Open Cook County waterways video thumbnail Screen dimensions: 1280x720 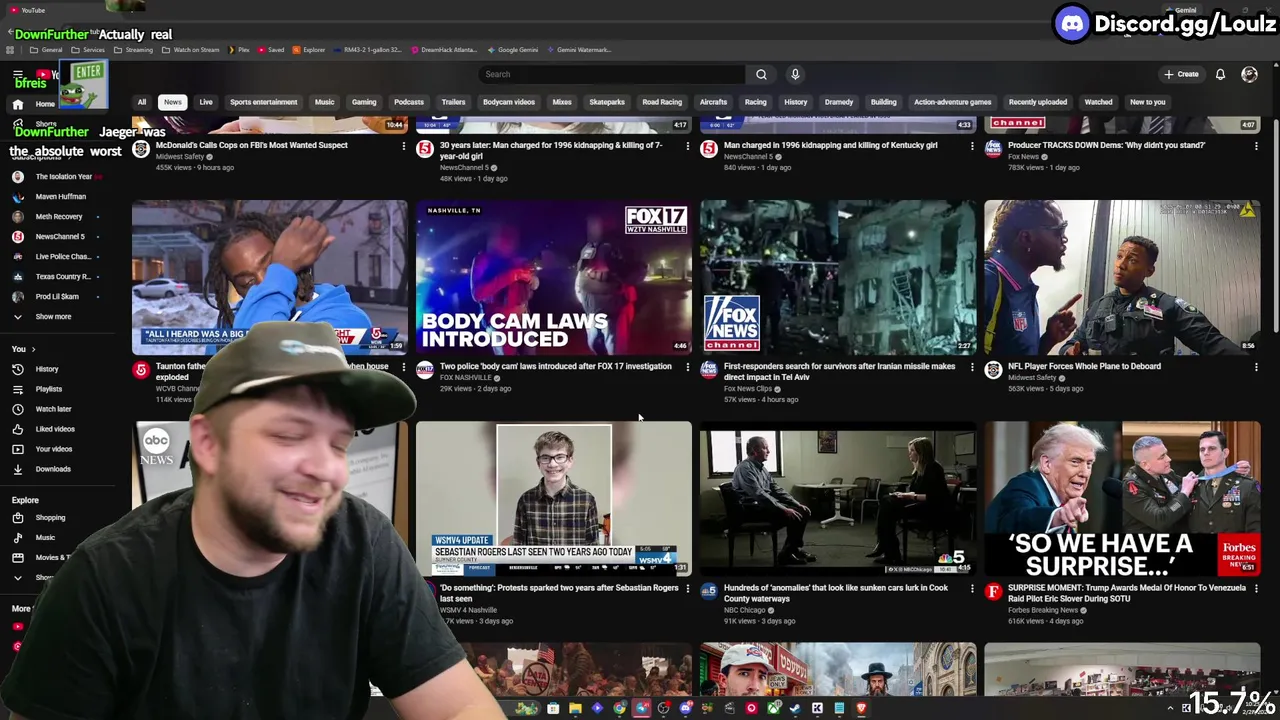pos(838,499)
